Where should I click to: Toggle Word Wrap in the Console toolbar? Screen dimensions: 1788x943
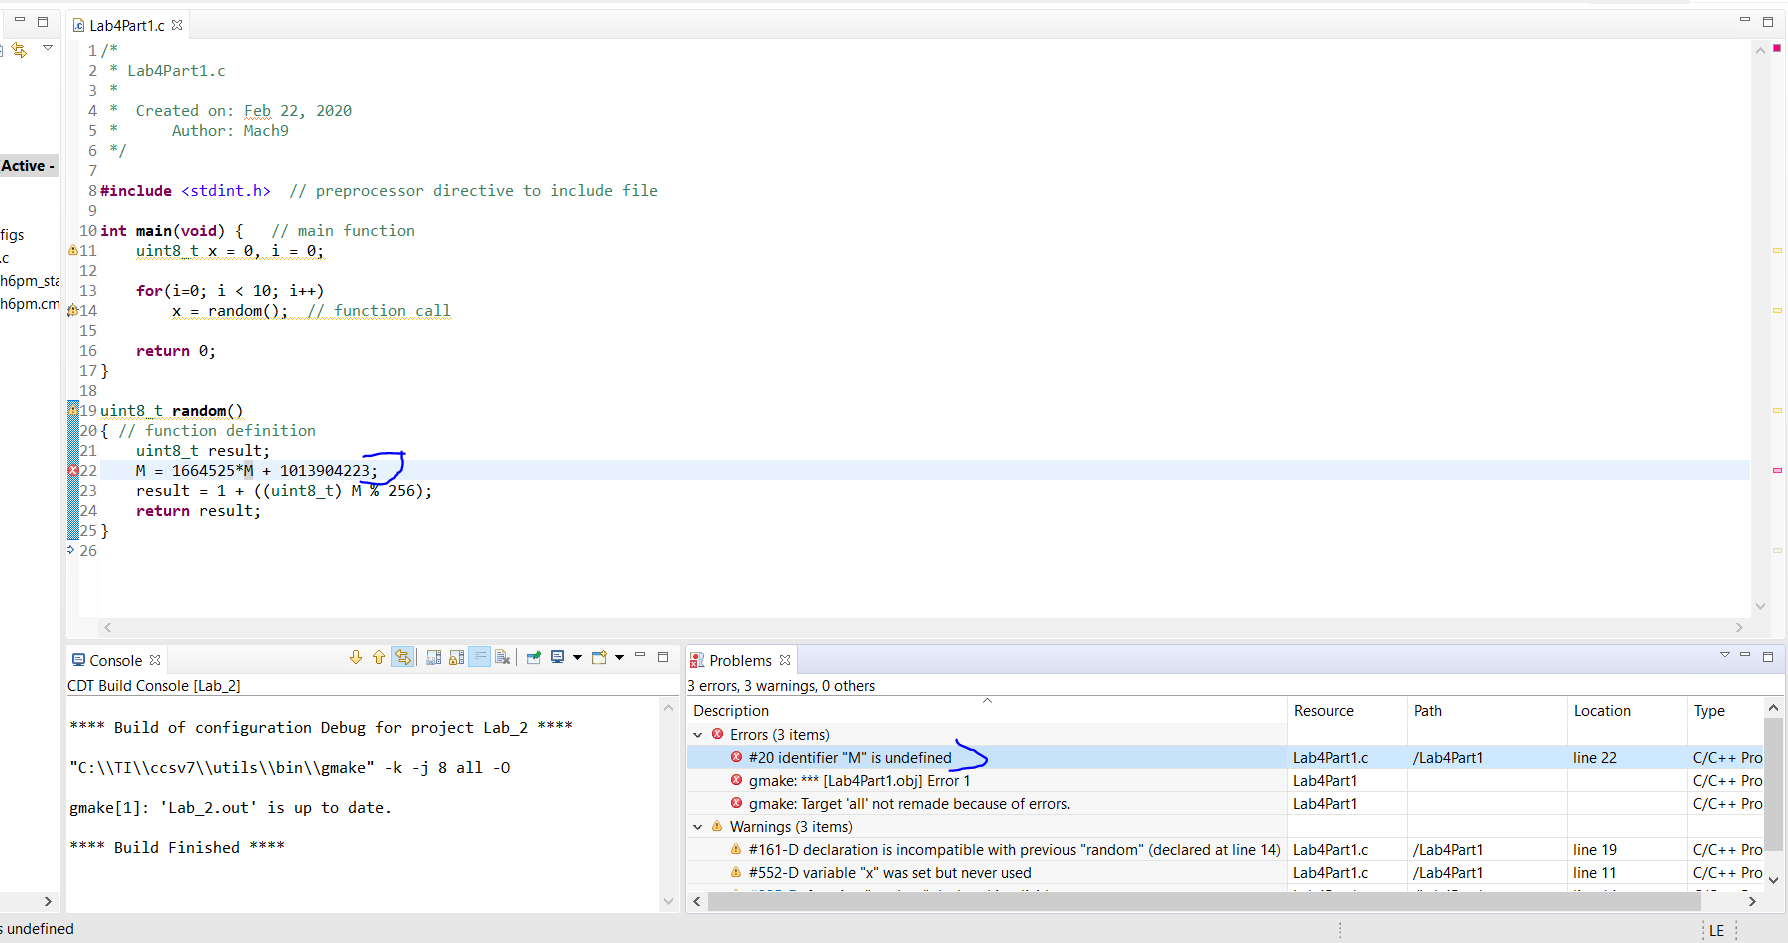pos(480,657)
